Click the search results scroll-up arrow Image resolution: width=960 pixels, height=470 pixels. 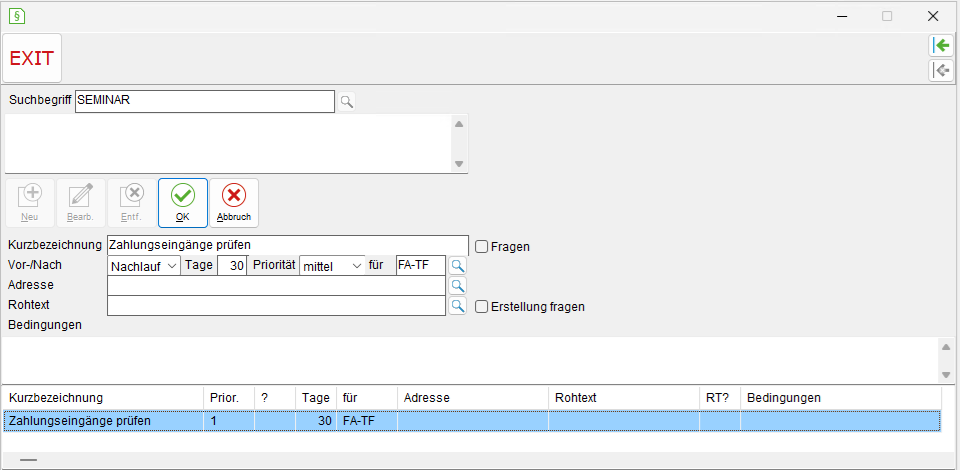[459, 124]
